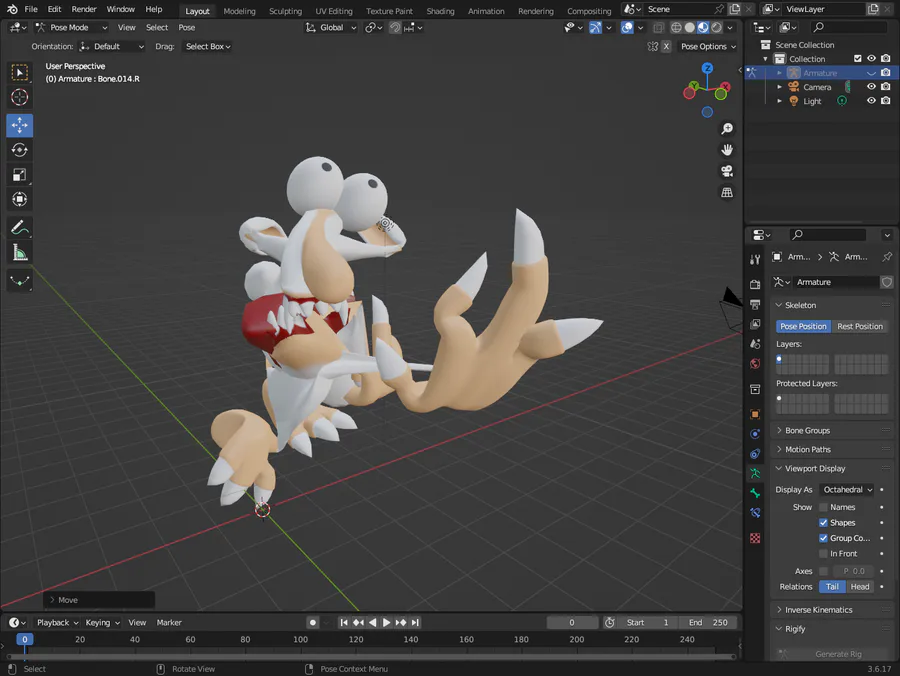Open the Scene properties tab
Viewport: 900px width, 676px height.
[x=755, y=344]
